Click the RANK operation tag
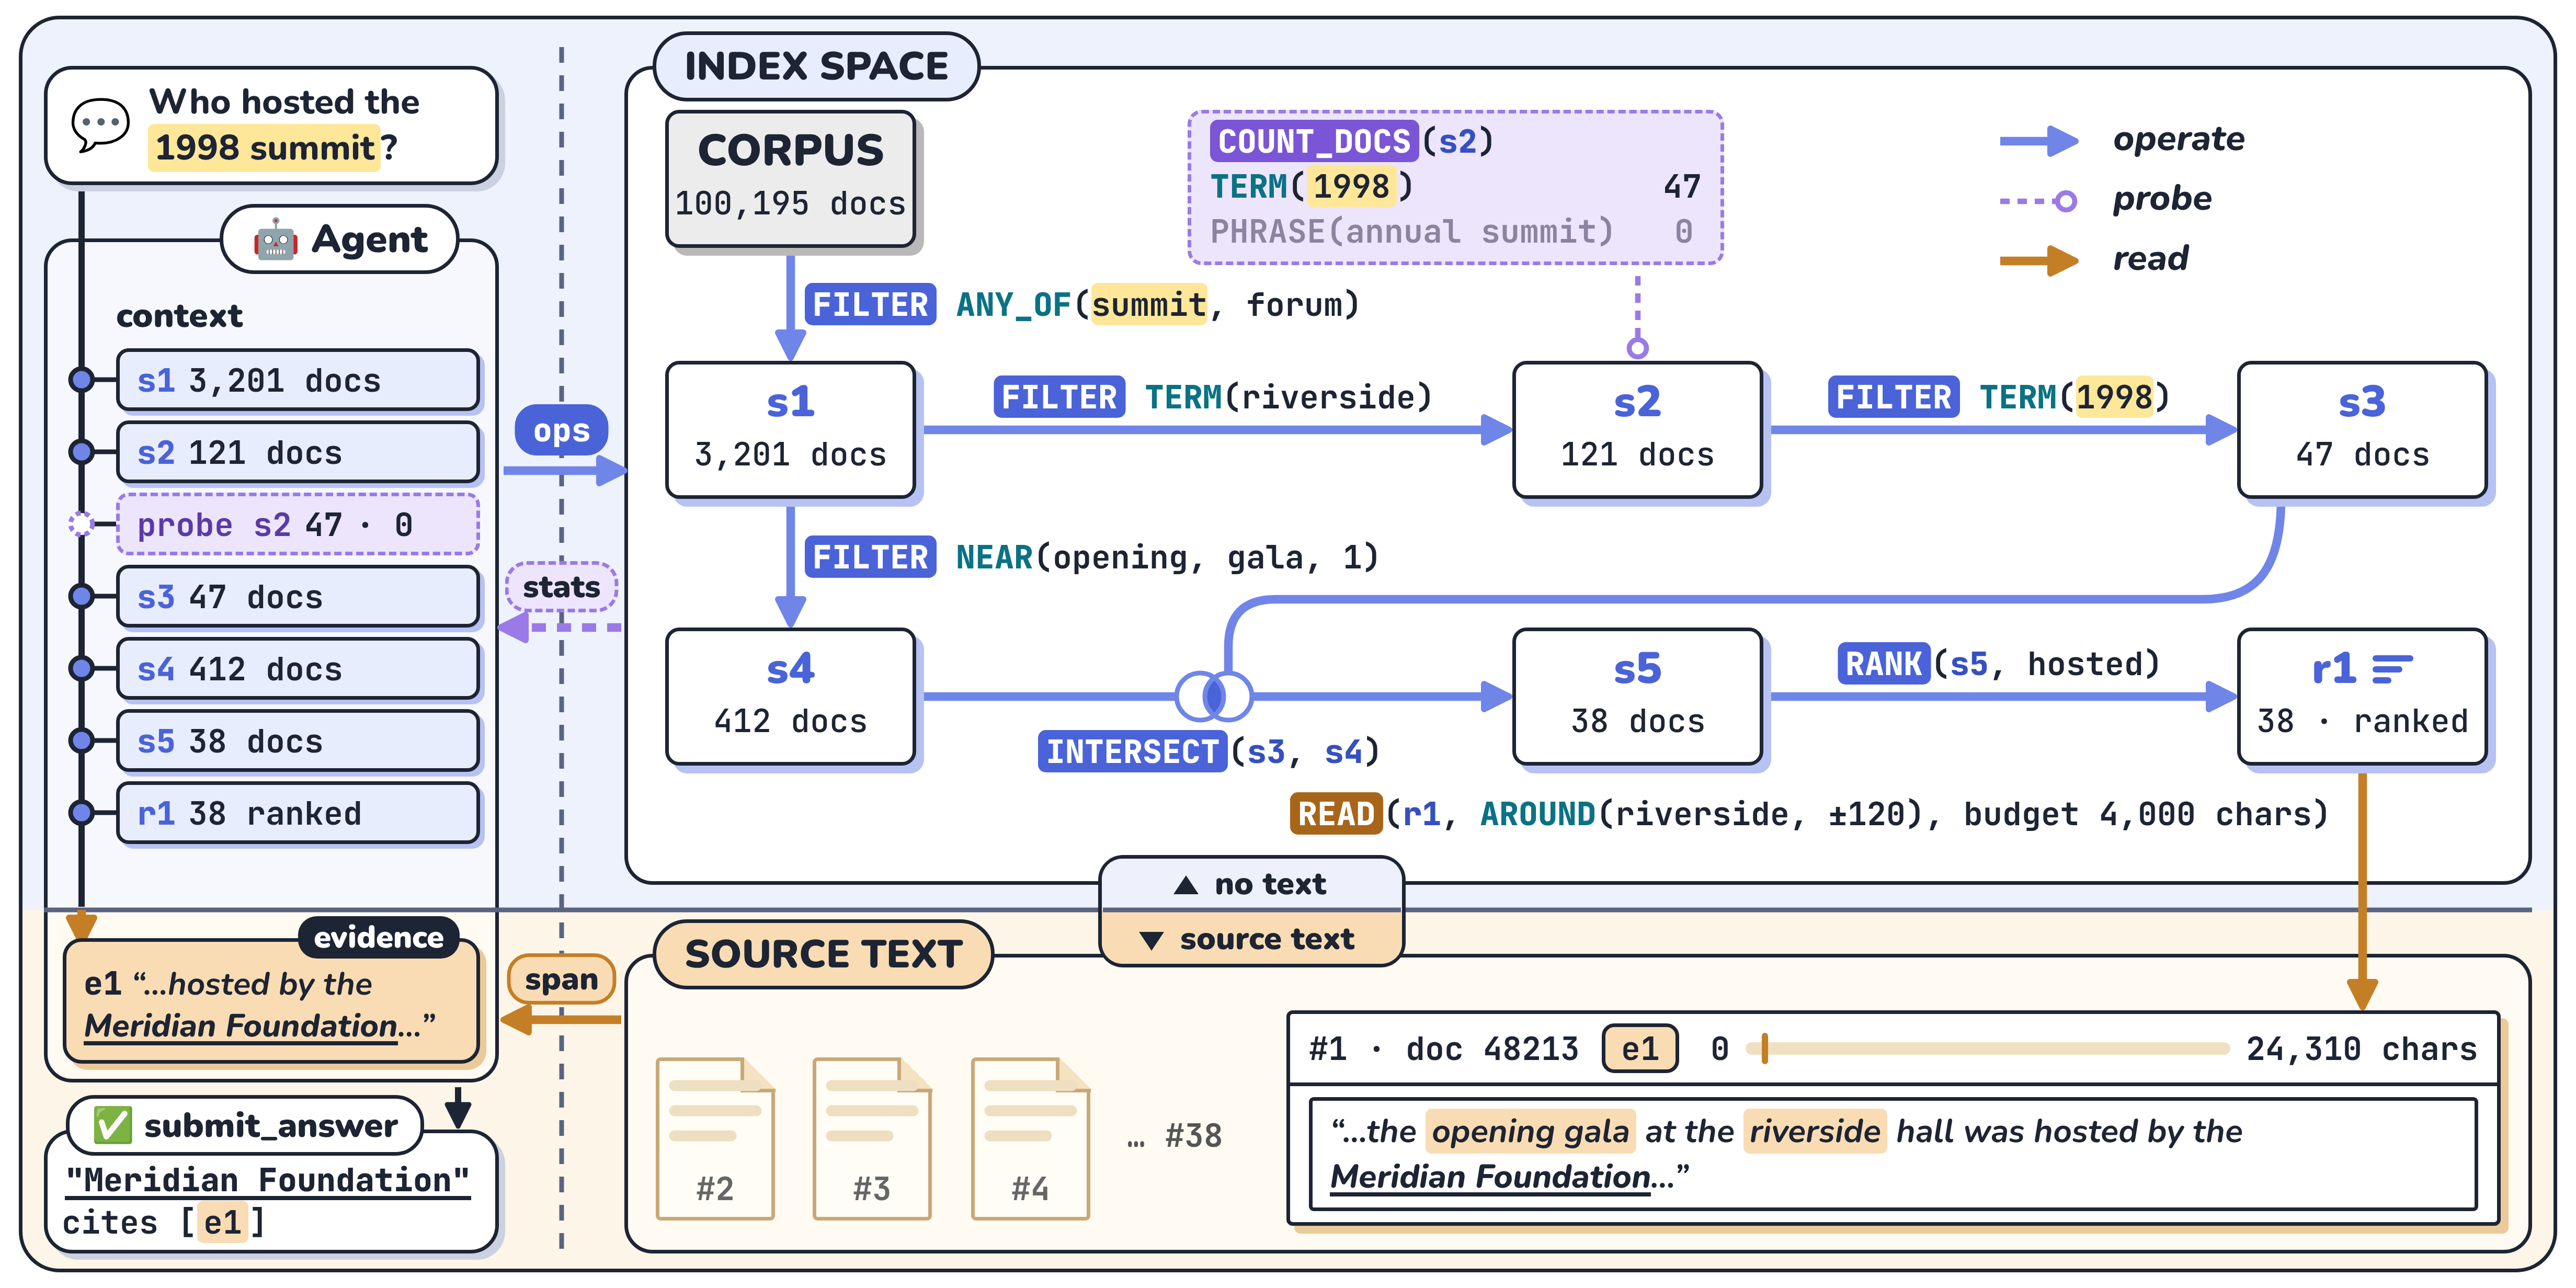Screen dimensions: 2576x1288 [1884, 664]
